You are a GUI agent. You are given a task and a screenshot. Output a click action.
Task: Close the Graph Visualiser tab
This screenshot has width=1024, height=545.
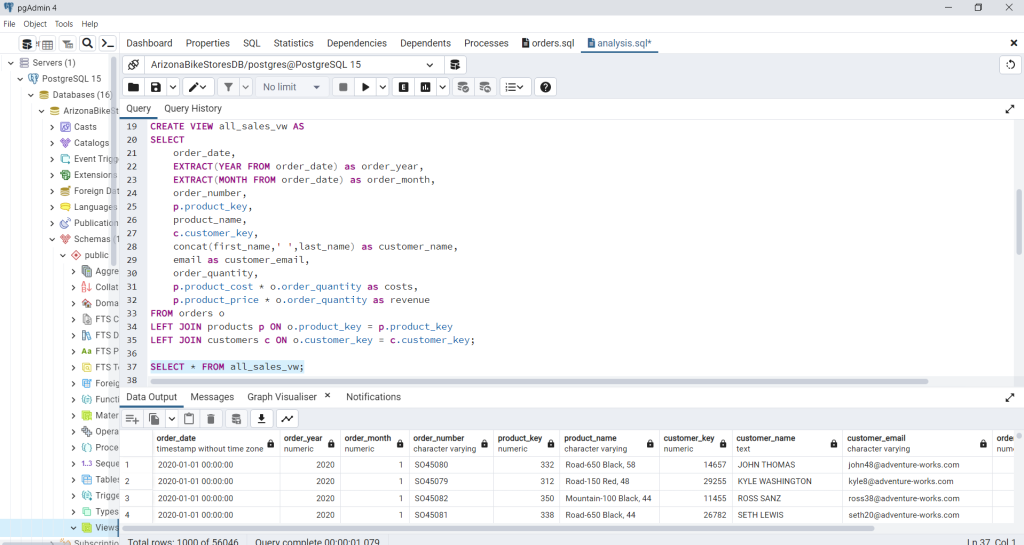click(x=327, y=396)
